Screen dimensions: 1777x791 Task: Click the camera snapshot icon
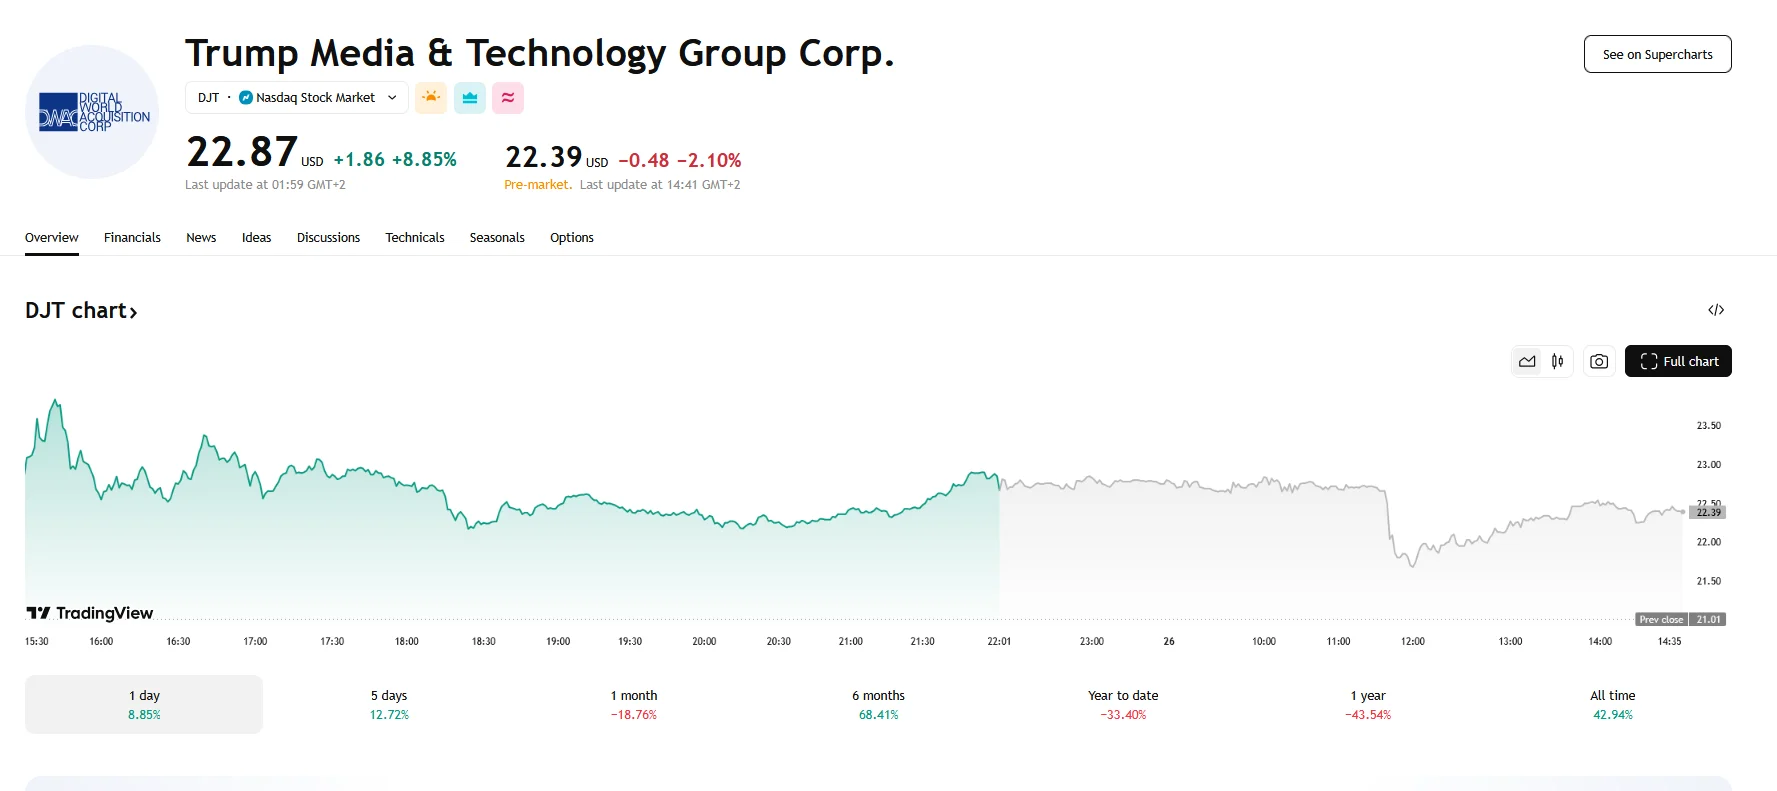1598,361
